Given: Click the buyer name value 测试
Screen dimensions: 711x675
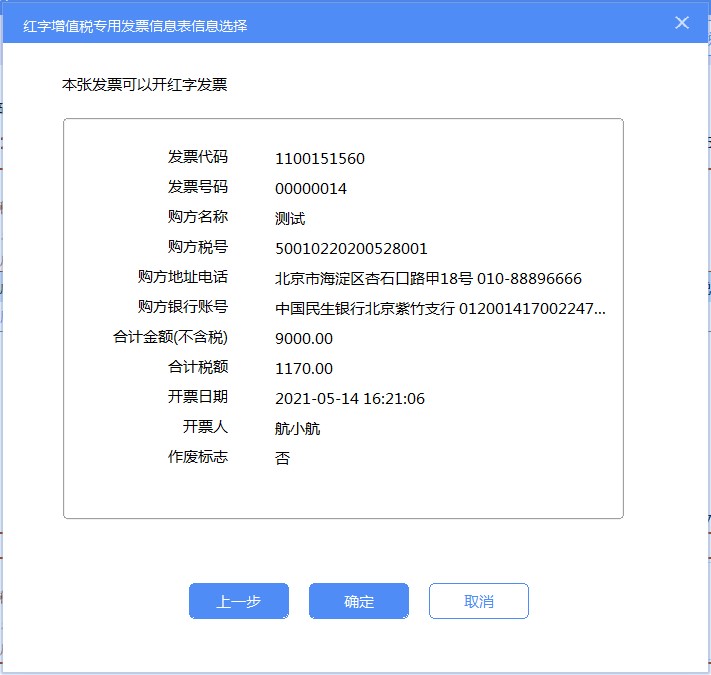Looking at the screenshot, I should click(290, 218).
